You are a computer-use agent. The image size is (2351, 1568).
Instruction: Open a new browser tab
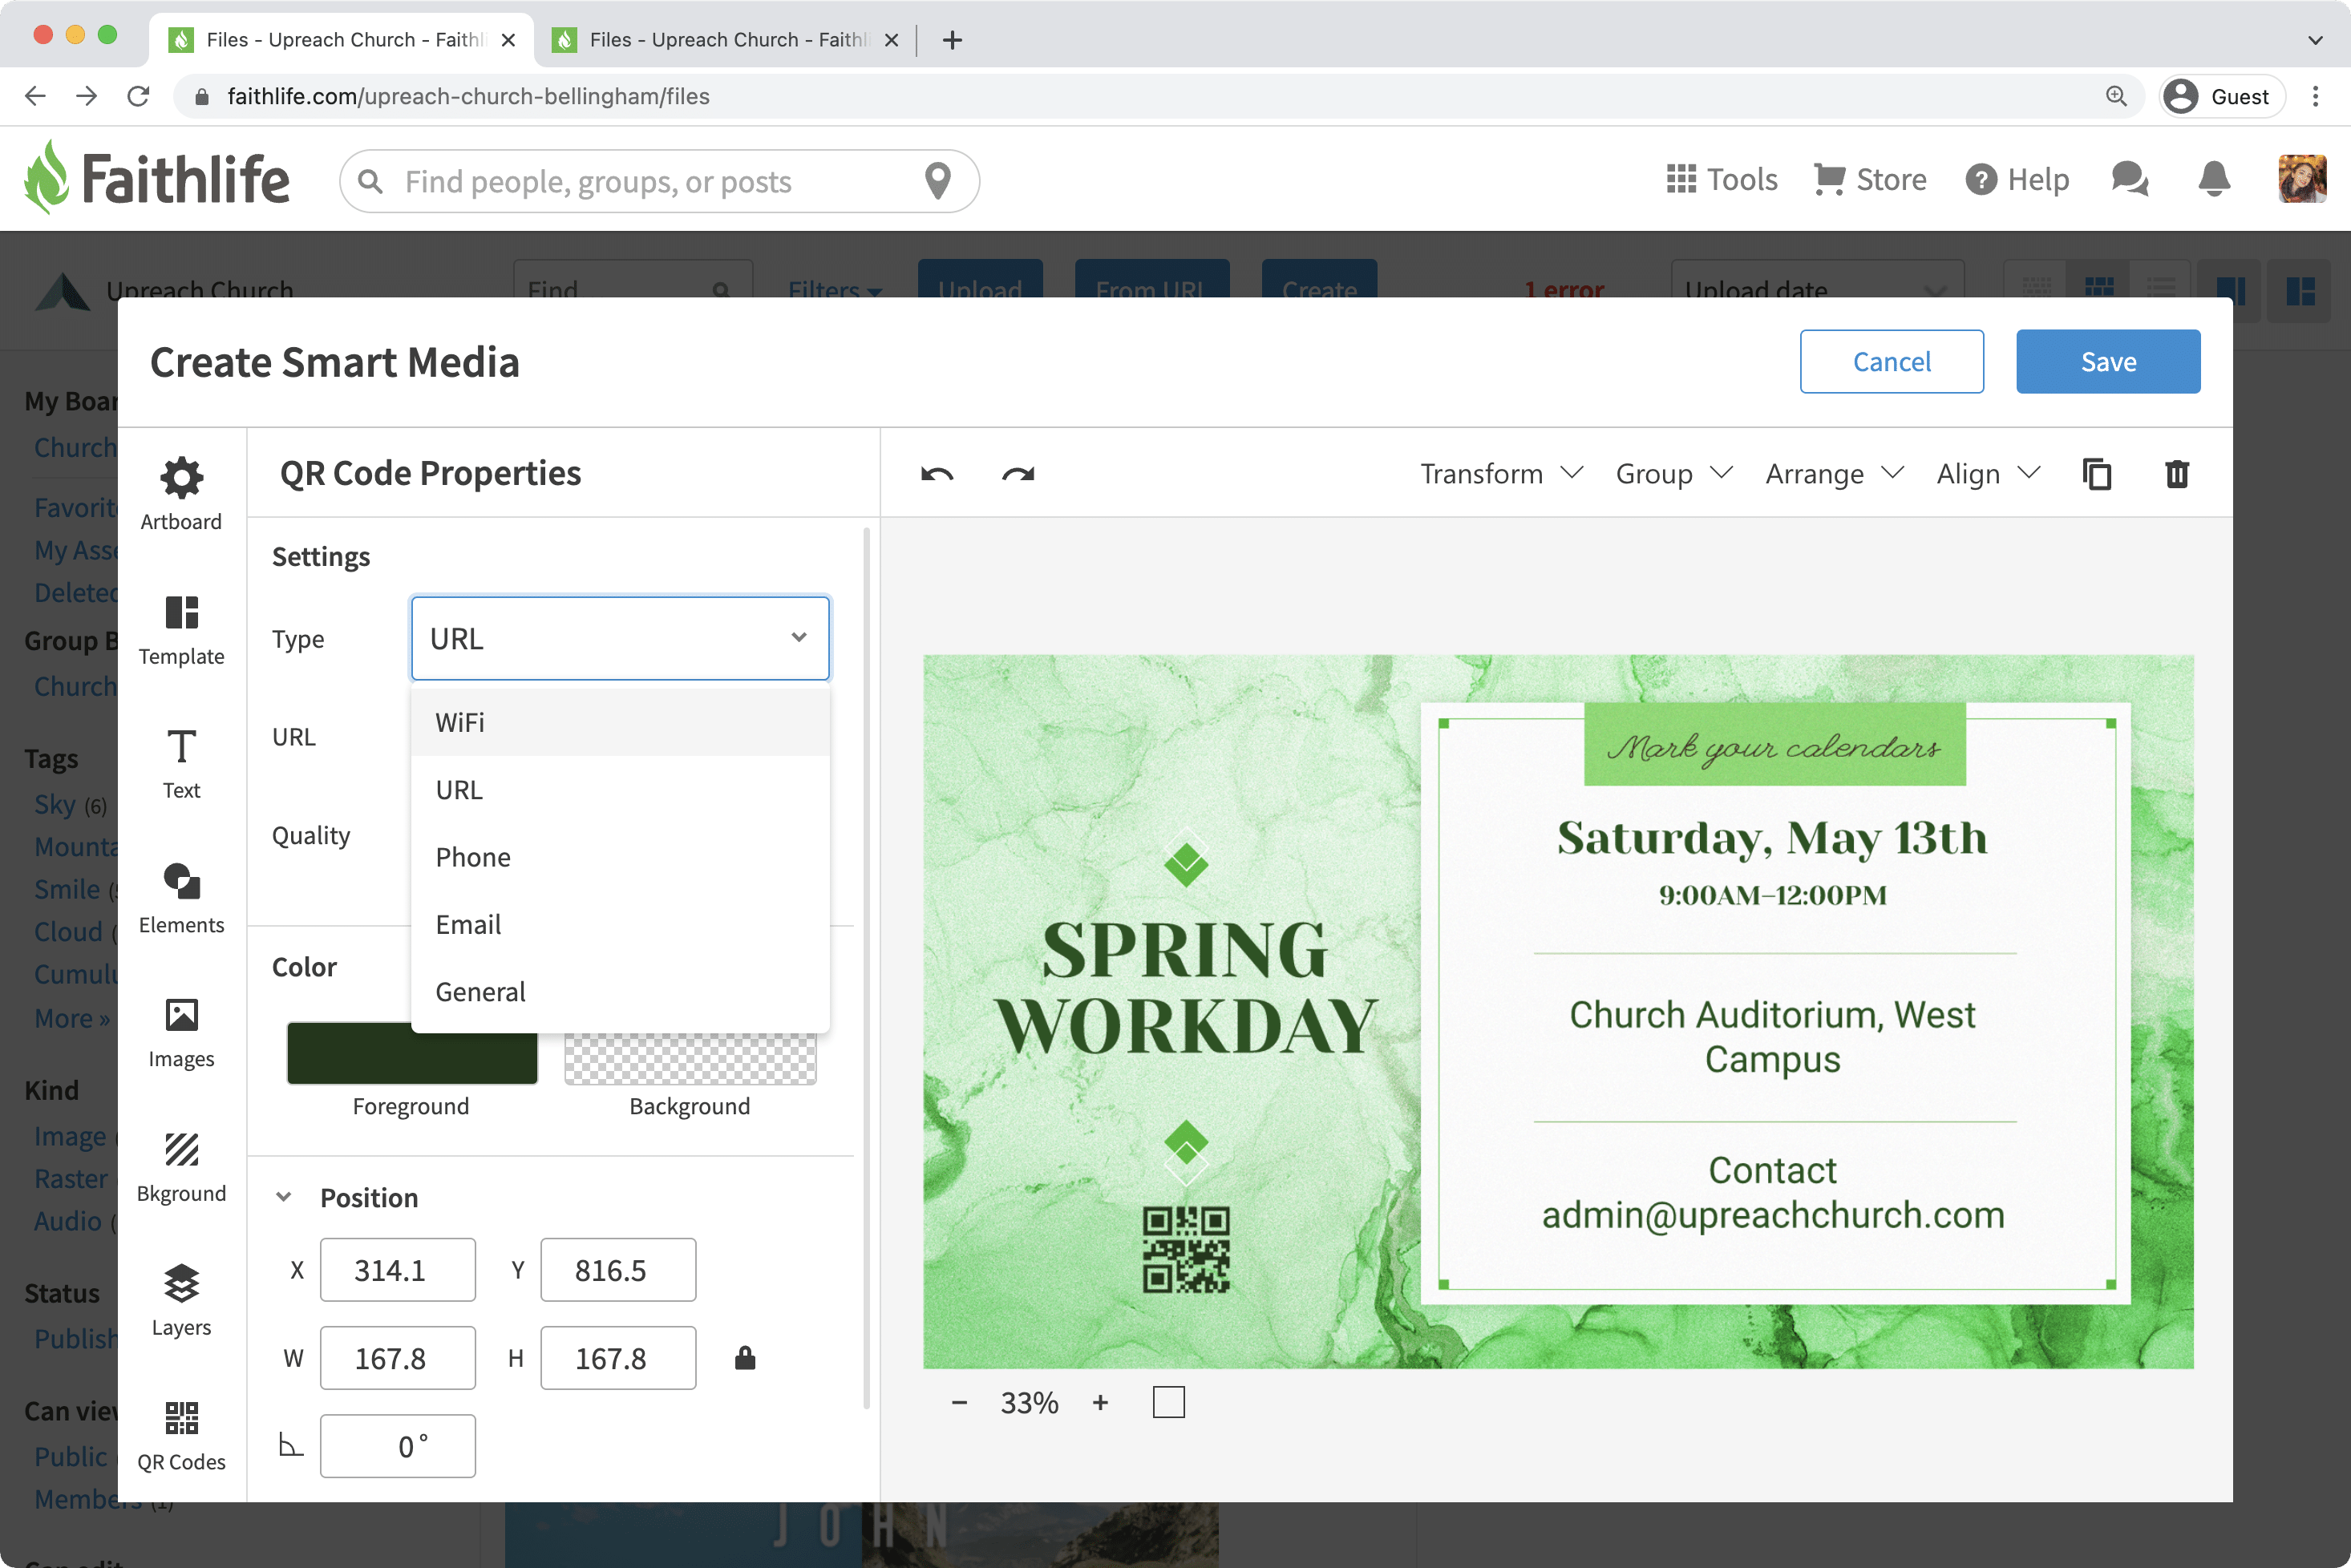click(x=952, y=40)
